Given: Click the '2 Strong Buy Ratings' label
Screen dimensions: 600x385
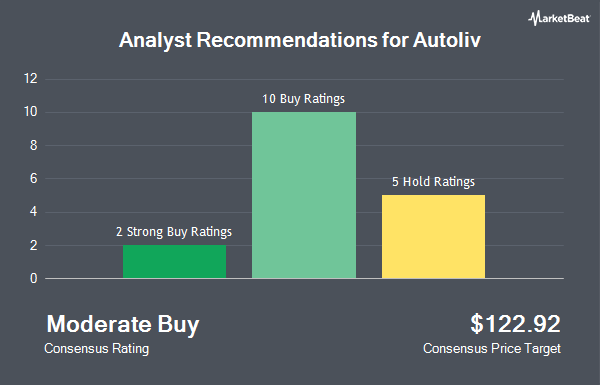Looking at the screenshot, I should (x=174, y=232).
